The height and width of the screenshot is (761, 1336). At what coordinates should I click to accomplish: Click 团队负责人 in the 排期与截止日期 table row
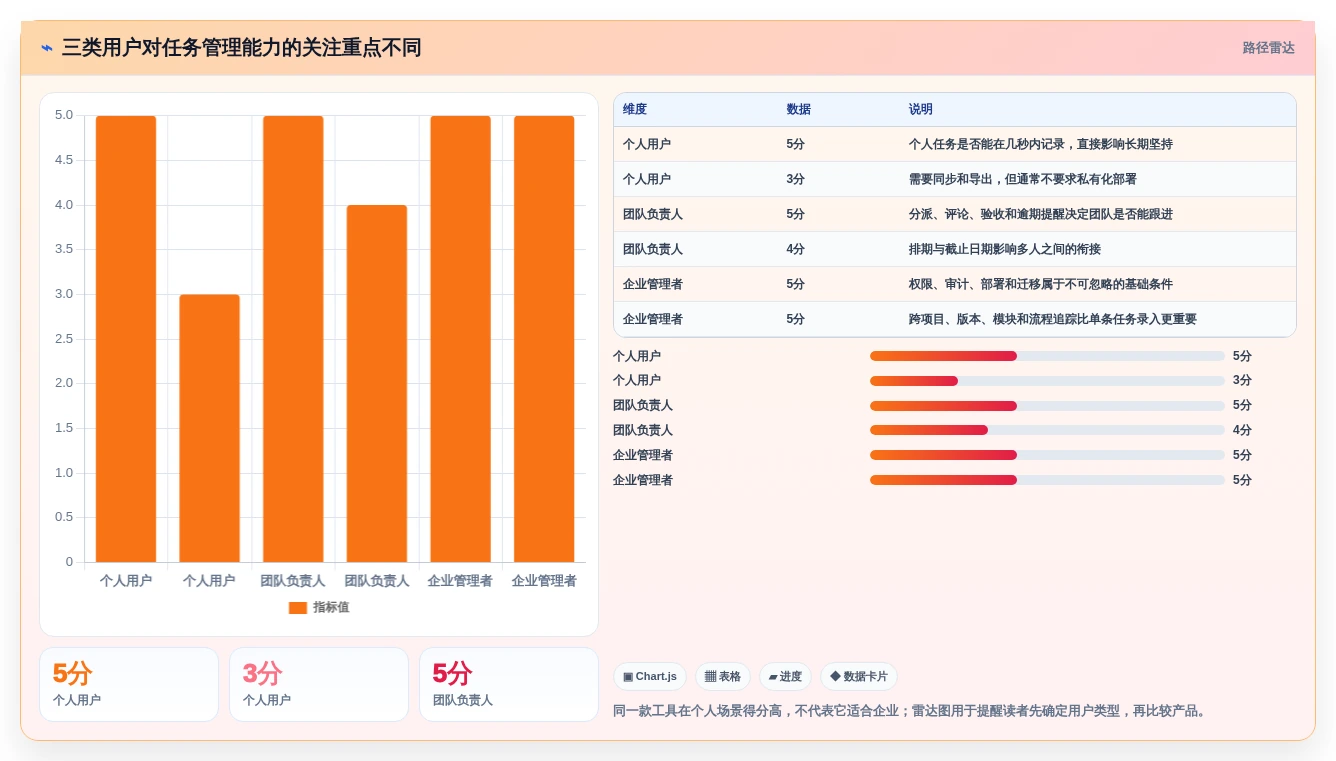click(x=653, y=249)
